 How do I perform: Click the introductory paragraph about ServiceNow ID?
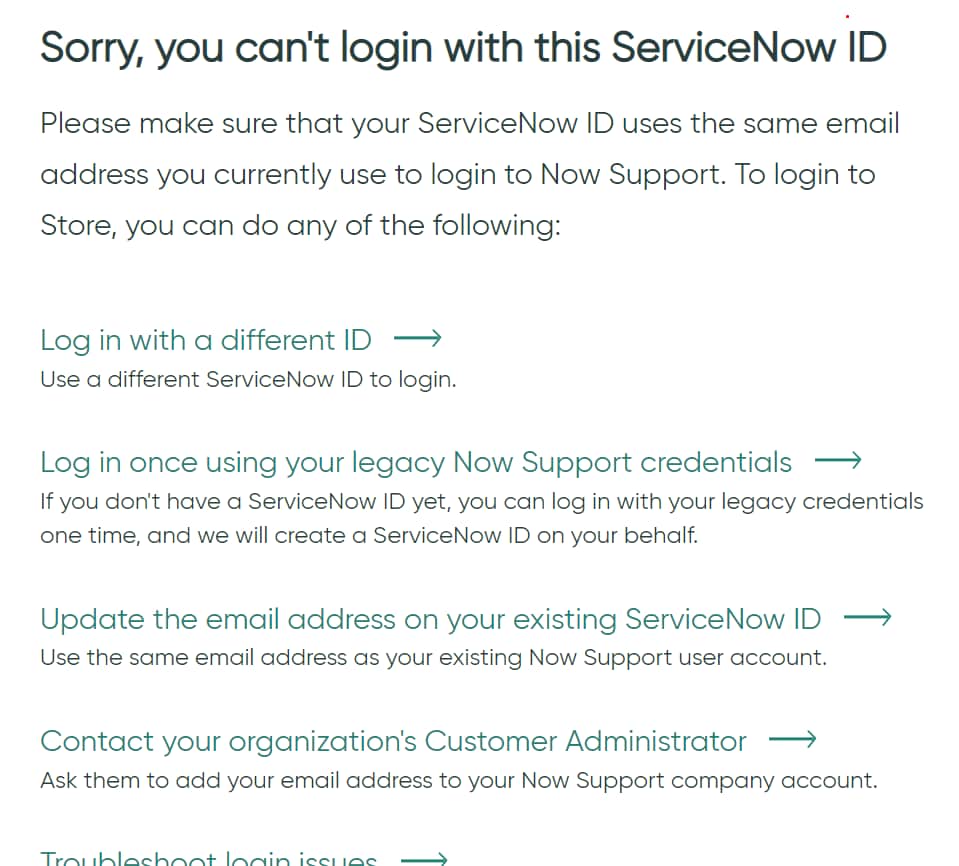[470, 174]
